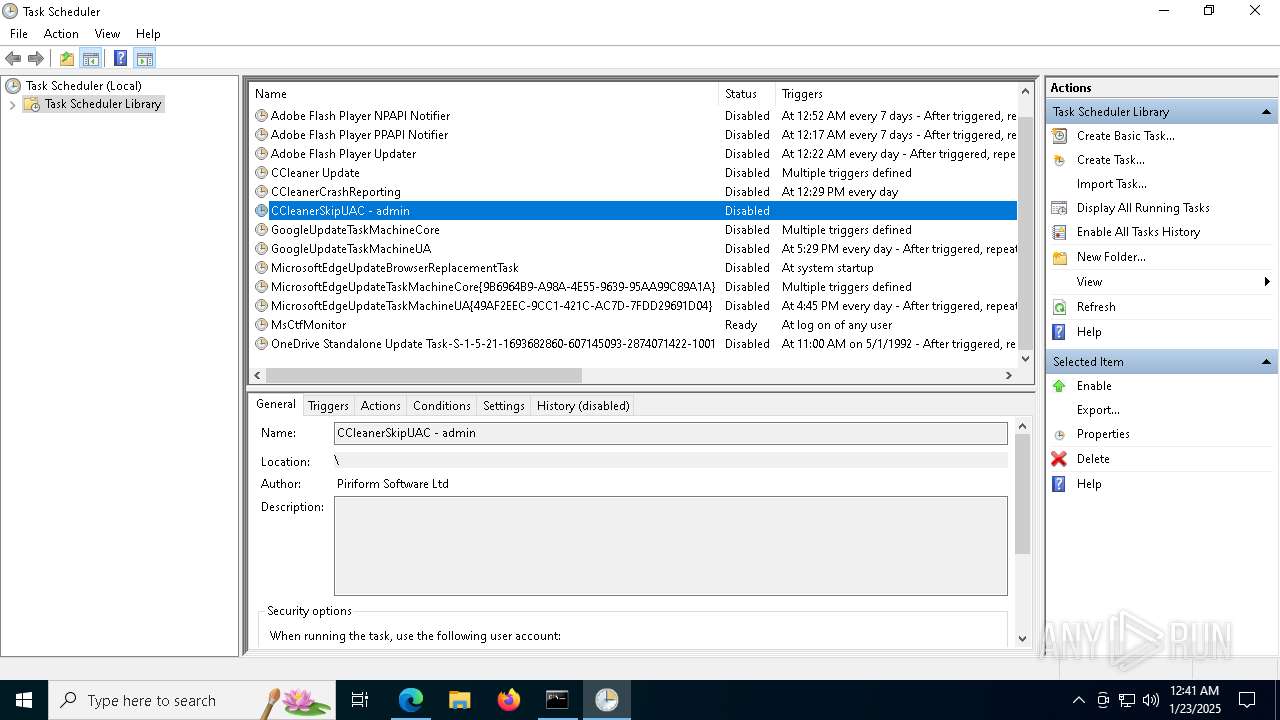Collapse the Task Scheduler Library actions section

[1266, 112]
